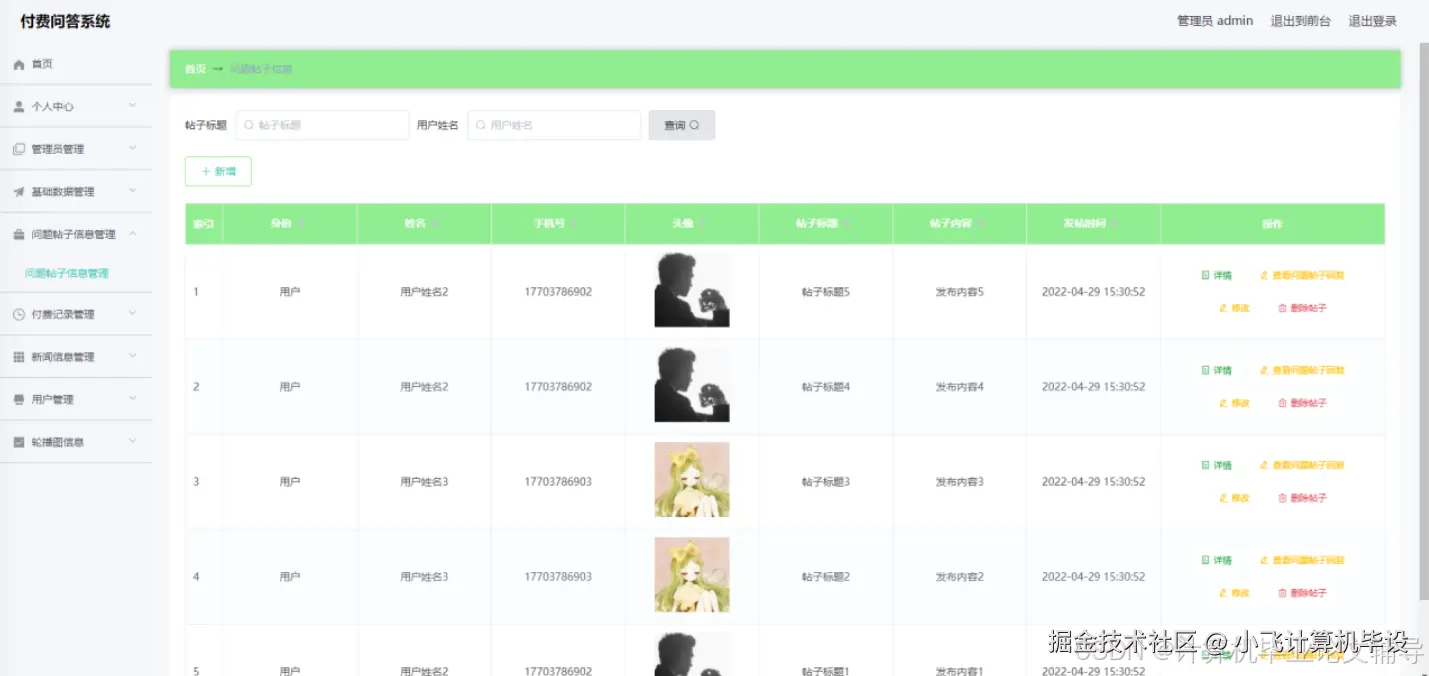Open the 首页 home sidebar item
This screenshot has height=676, width=1429.
76,64
